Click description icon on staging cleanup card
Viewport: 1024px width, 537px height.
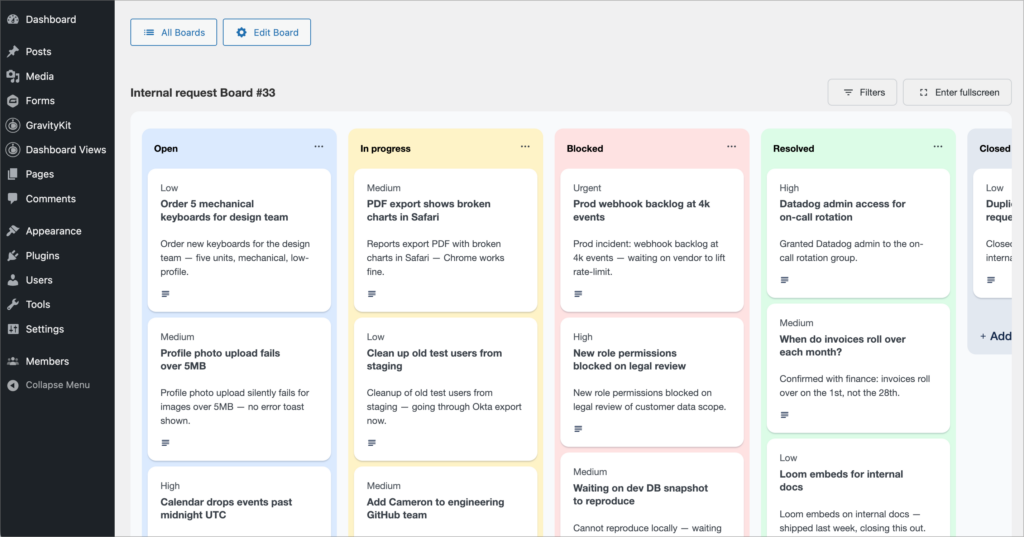372,443
